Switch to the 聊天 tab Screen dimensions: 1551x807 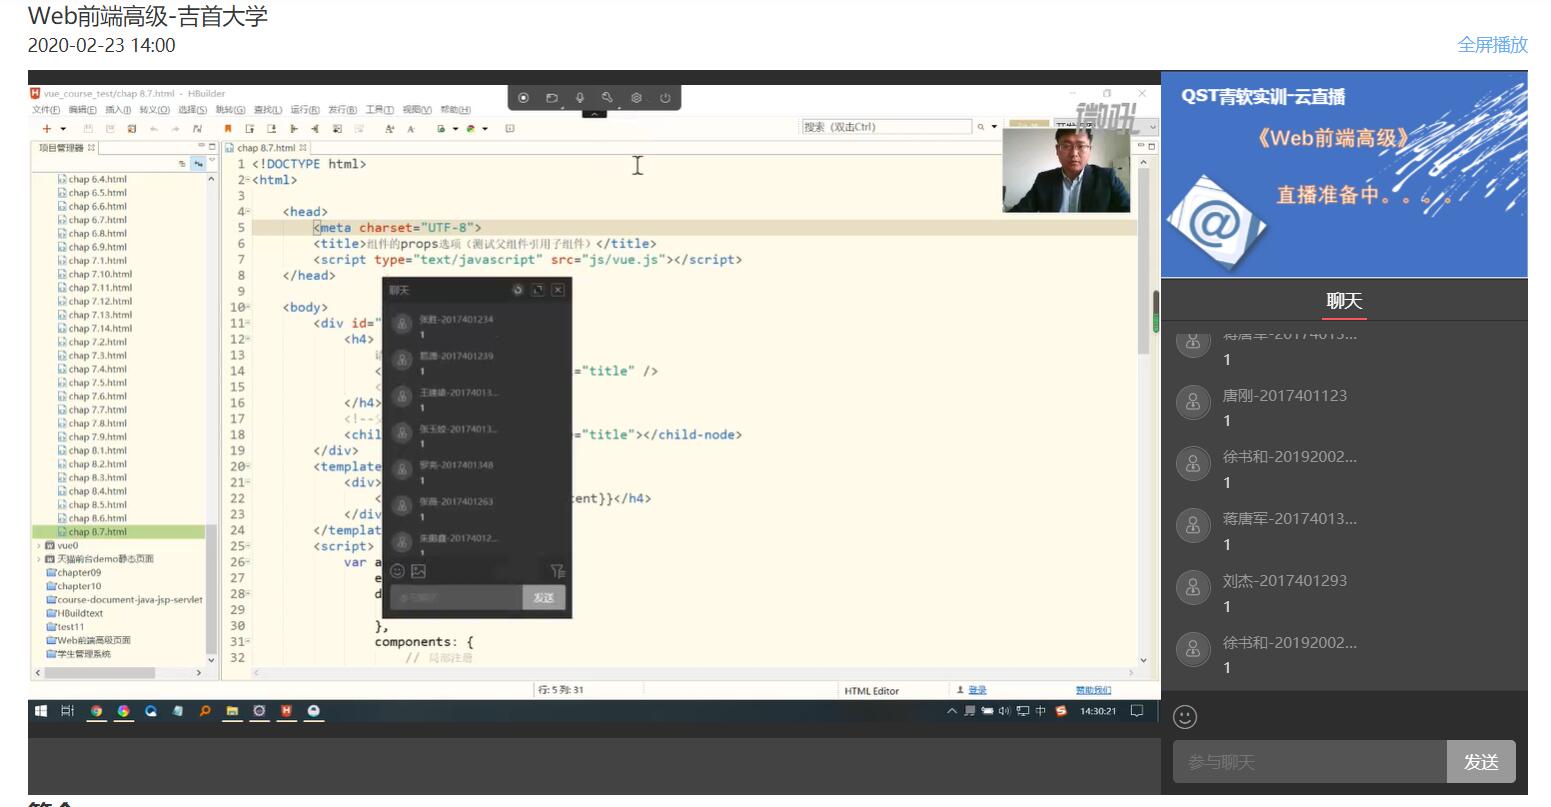click(x=1344, y=301)
